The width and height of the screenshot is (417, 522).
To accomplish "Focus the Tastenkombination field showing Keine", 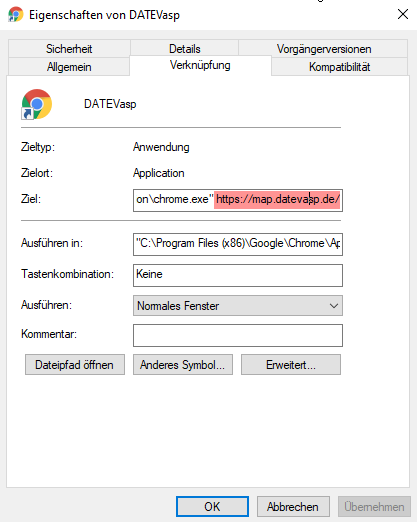I will pos(238,275).
